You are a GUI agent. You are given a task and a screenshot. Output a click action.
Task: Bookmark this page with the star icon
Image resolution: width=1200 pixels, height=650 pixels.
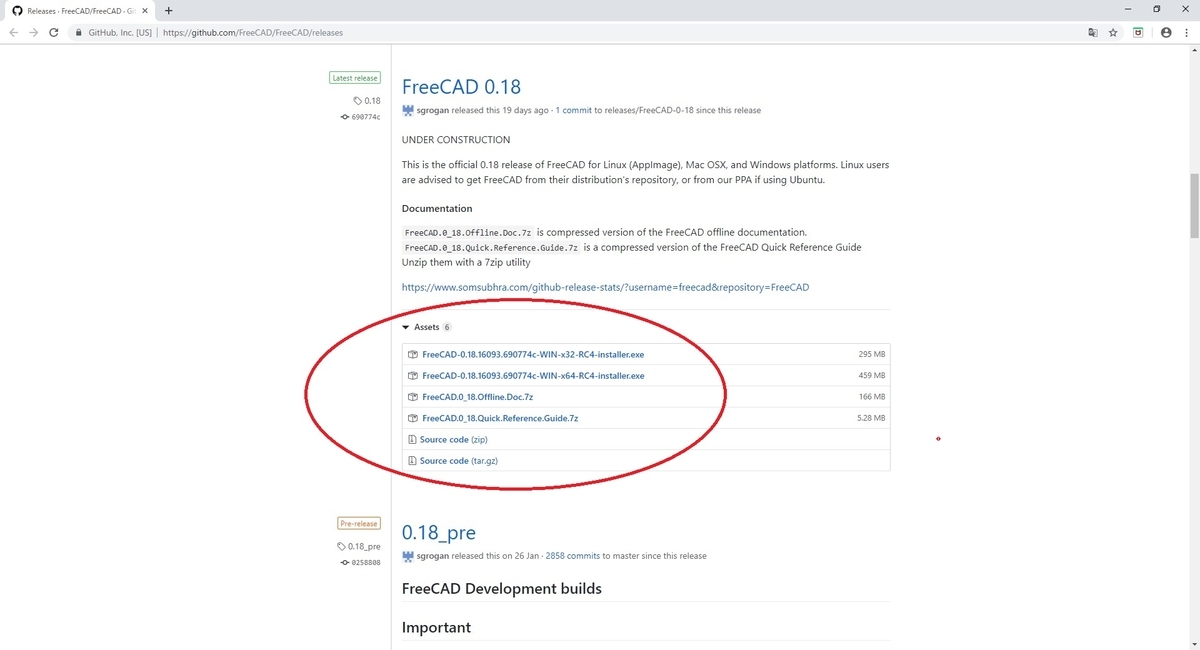(1113, 32)
